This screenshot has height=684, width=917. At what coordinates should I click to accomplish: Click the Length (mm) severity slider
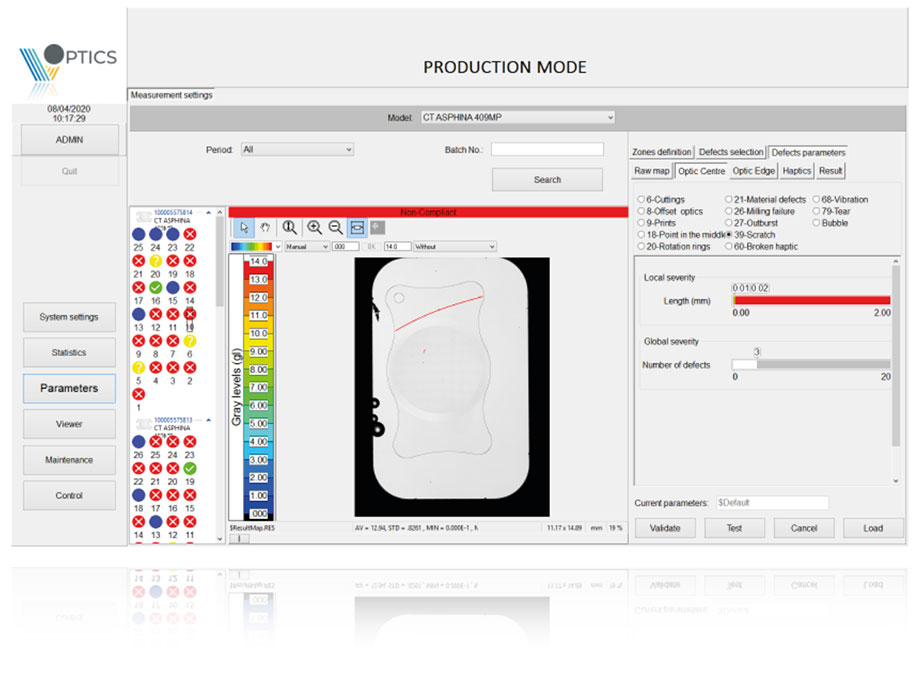pyautogui.click(x=811, y=300)
